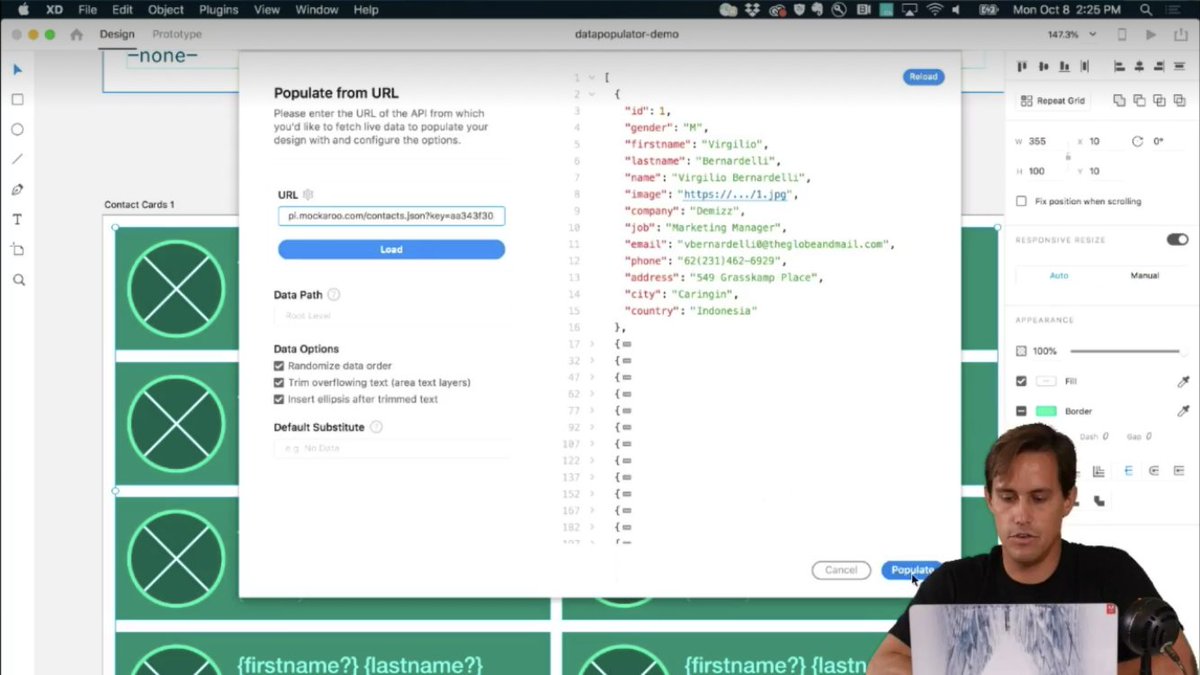Open mobile device preview icon
Image resolution: width=1200 pixels, height=675 pixels.
click(x=1121, y=34)
